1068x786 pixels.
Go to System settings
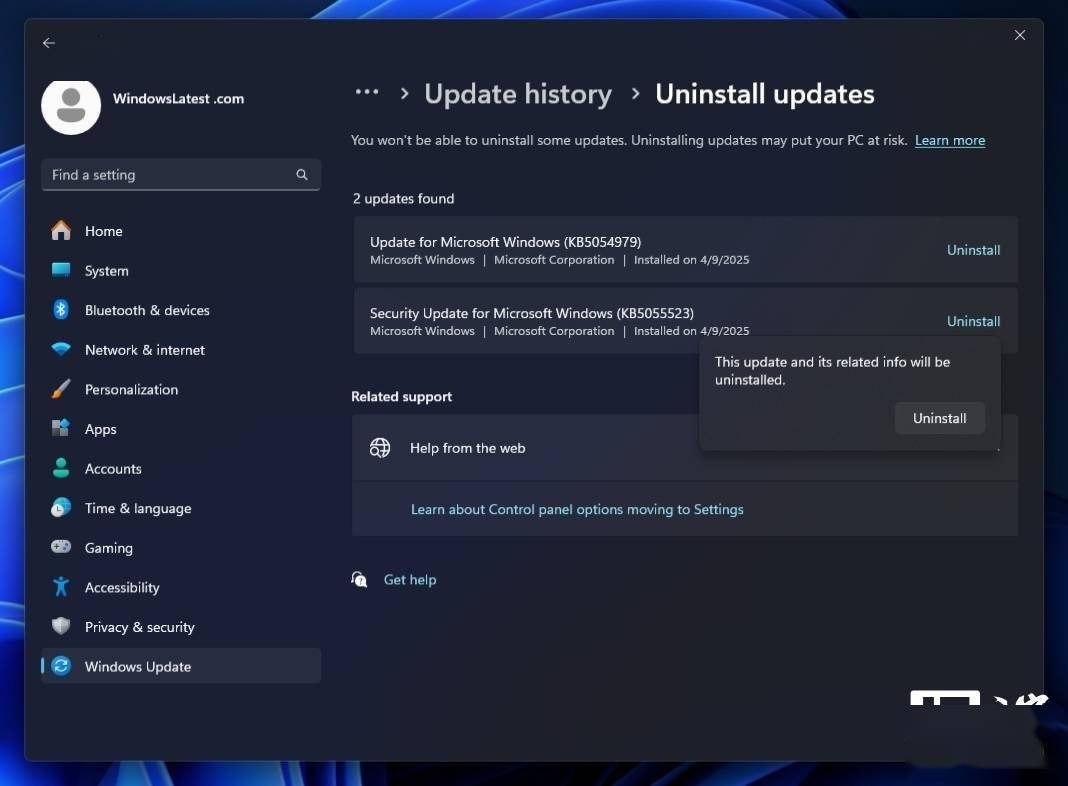[x=180, y=270]
